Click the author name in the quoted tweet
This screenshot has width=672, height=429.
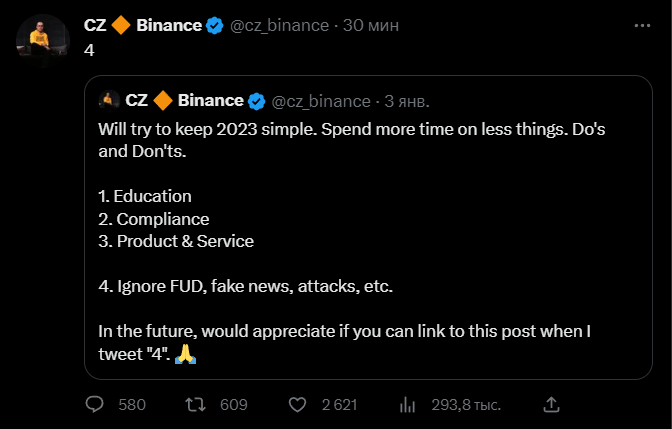[x=185, y=100]
